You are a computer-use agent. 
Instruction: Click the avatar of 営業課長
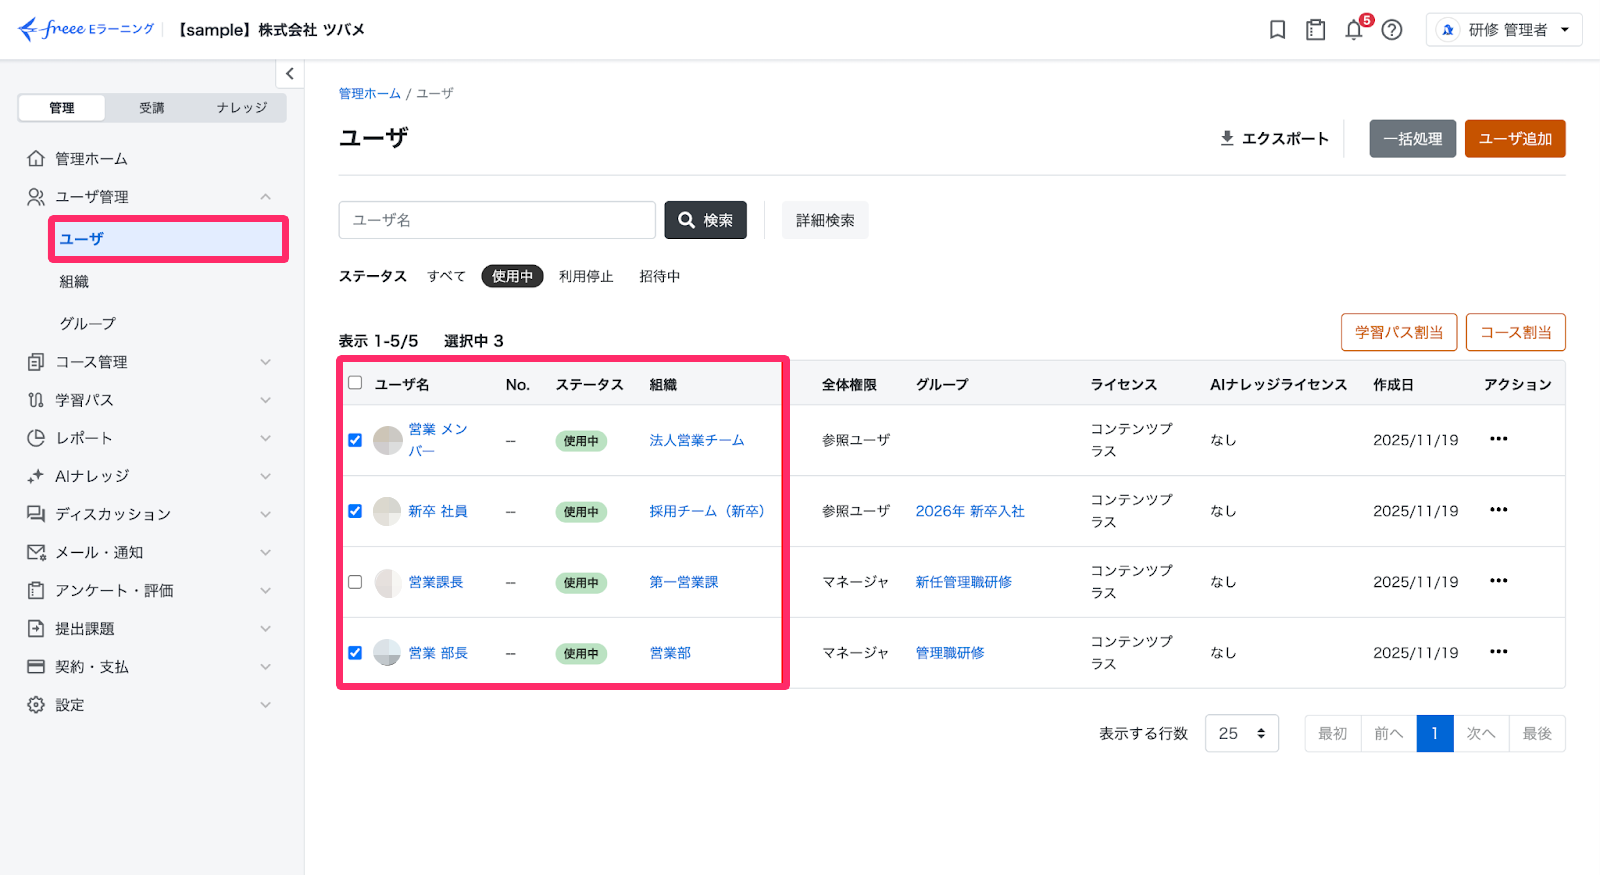(388, 582)
